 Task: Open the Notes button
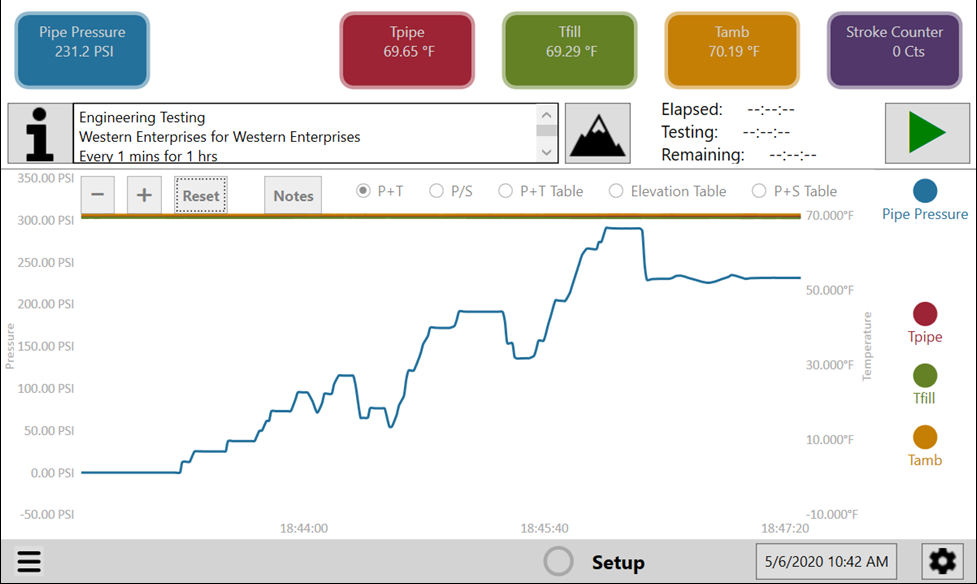293,196
